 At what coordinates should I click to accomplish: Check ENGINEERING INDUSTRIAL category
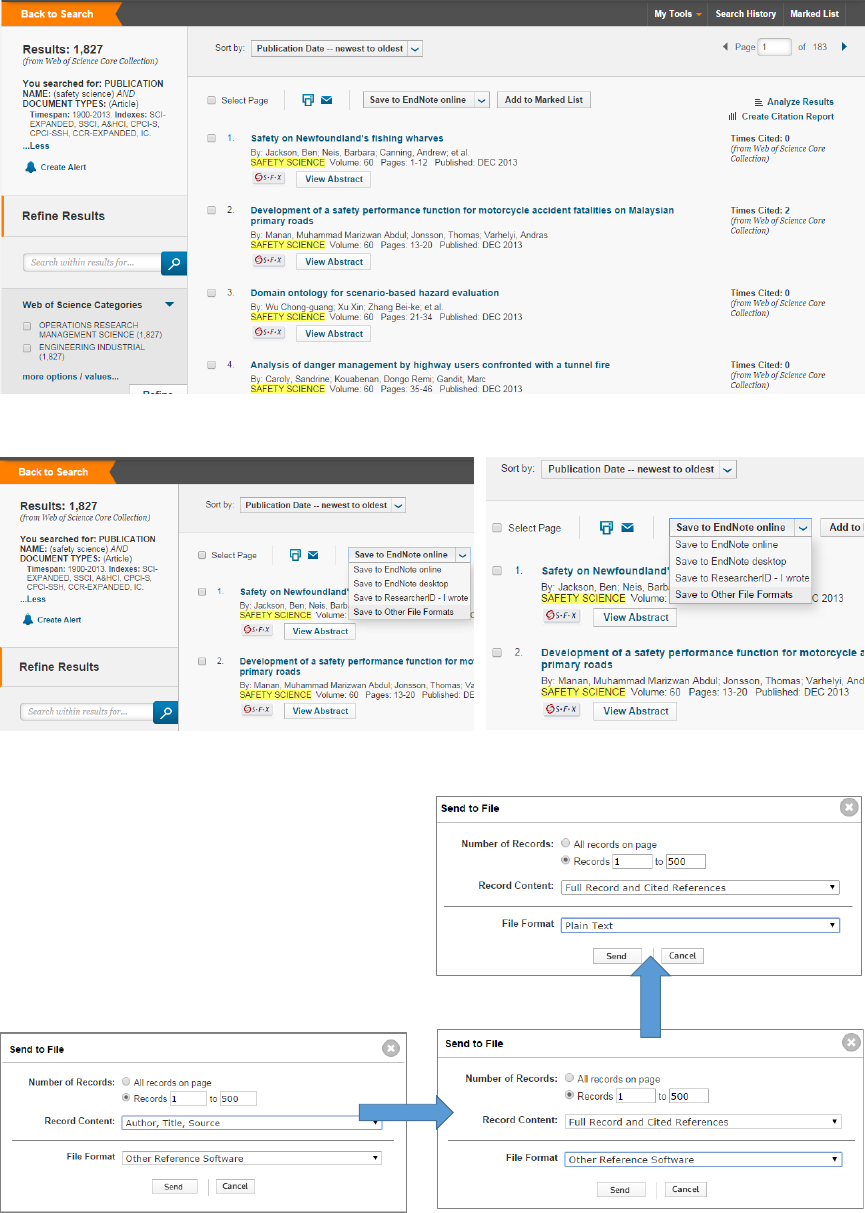[x=27, y=347]
